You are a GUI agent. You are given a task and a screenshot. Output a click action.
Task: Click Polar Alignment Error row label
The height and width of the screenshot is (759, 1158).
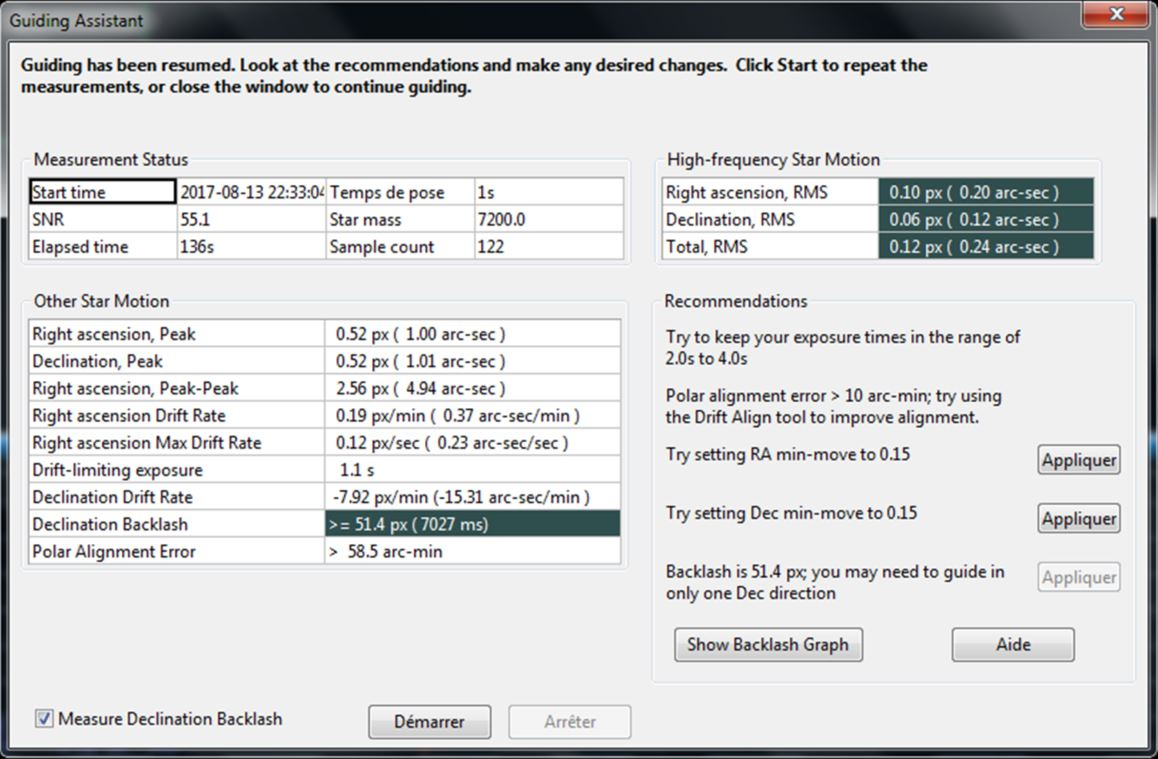[x=177, y=552]
